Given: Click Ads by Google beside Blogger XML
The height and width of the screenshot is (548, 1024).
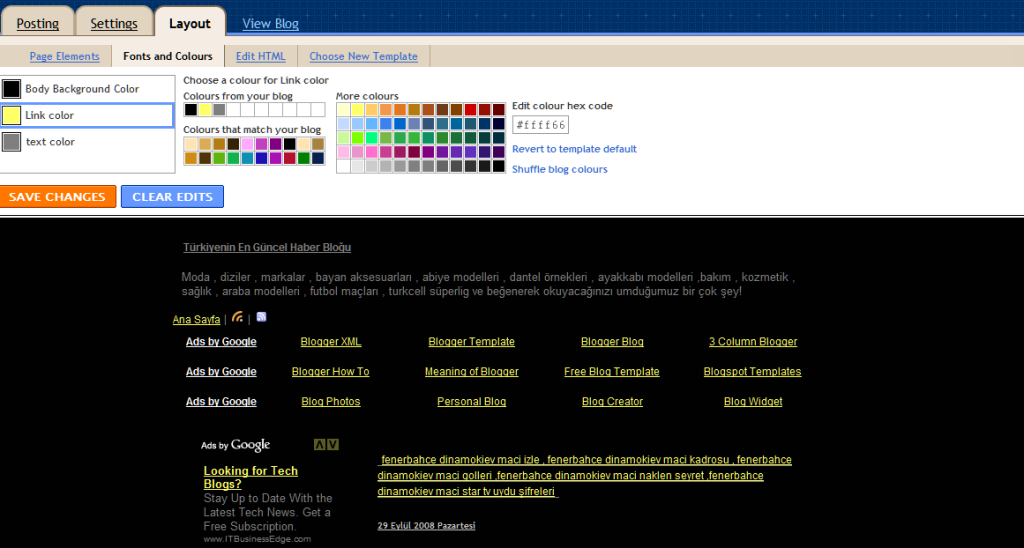Looking at the screenshot, I should point(221,342).
